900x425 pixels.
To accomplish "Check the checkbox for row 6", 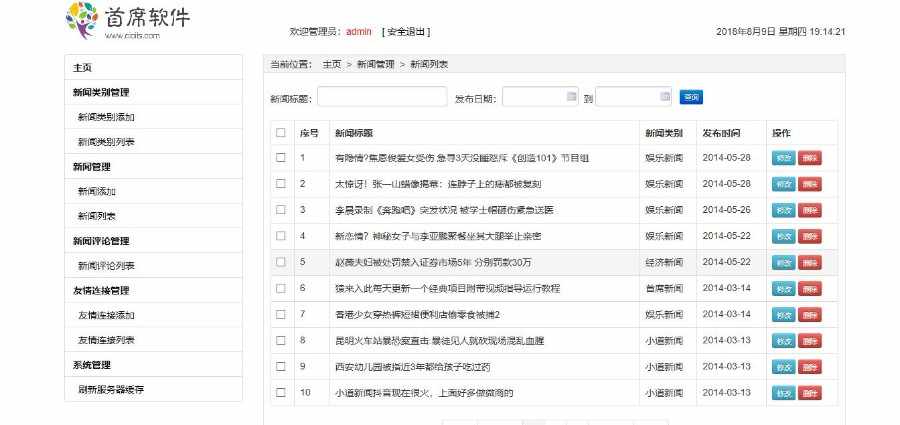I will pos(281,288).
